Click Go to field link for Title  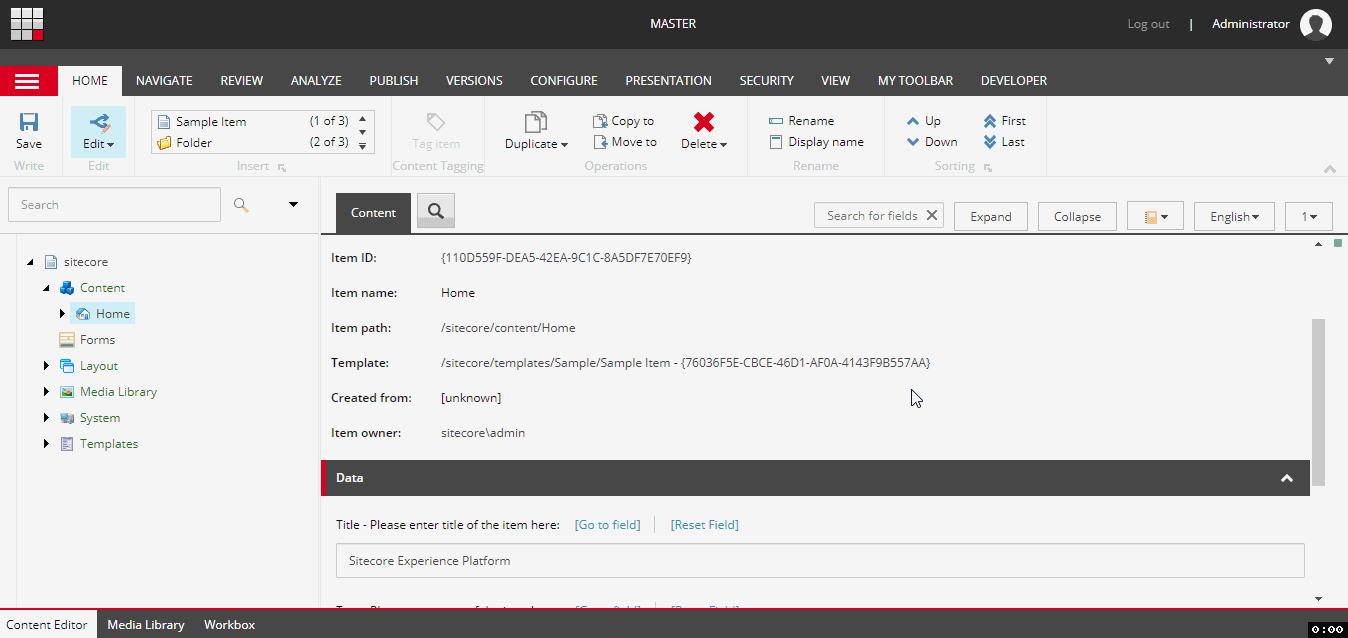click(607, 525)
